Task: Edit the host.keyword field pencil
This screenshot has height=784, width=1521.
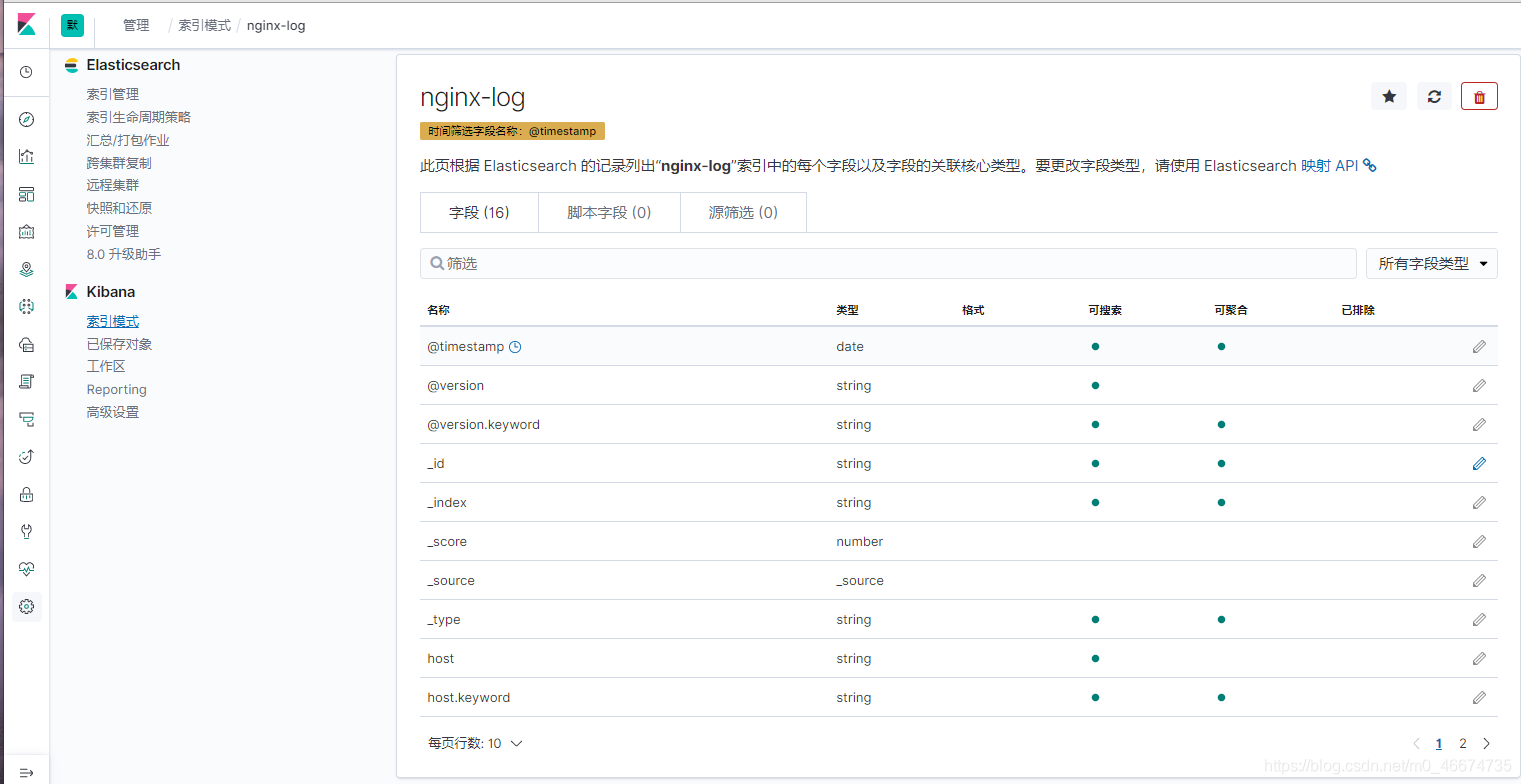Action: [x=1479, y=697]
